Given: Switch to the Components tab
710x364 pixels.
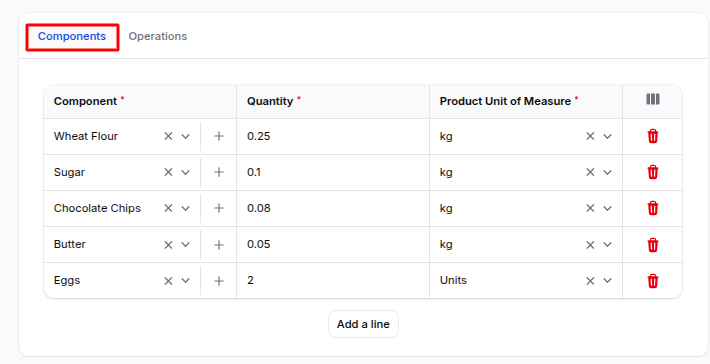Looking at the screenshot, I should [x=72, y=37].
